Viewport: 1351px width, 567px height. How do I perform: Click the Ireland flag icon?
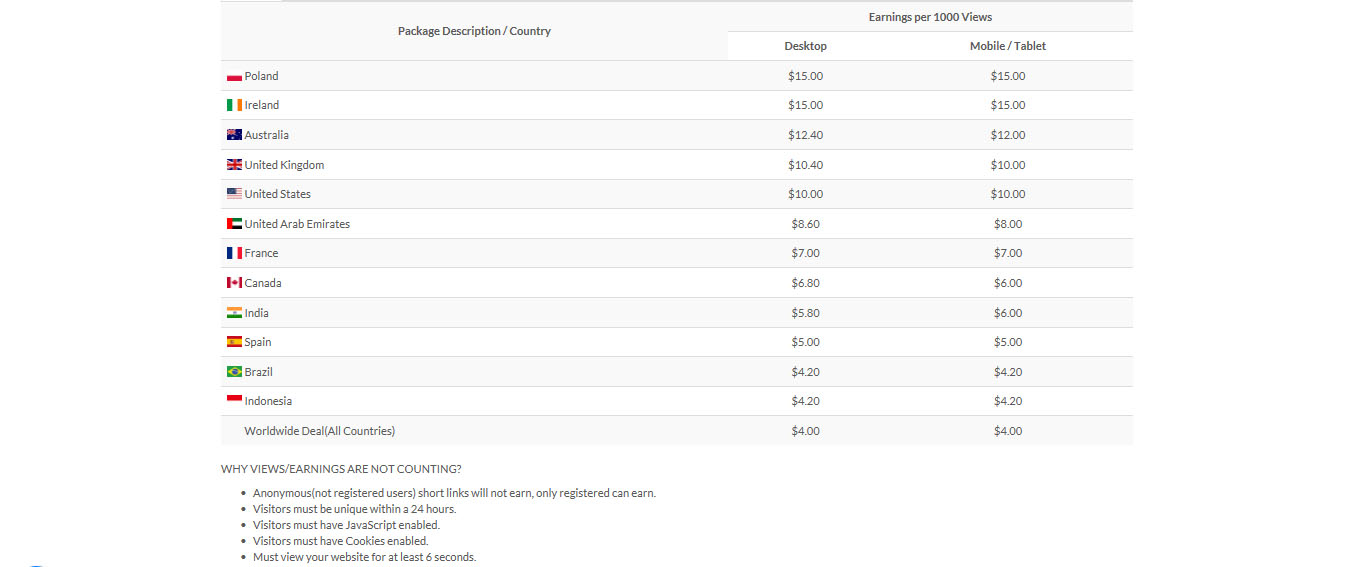click(234, 105)
